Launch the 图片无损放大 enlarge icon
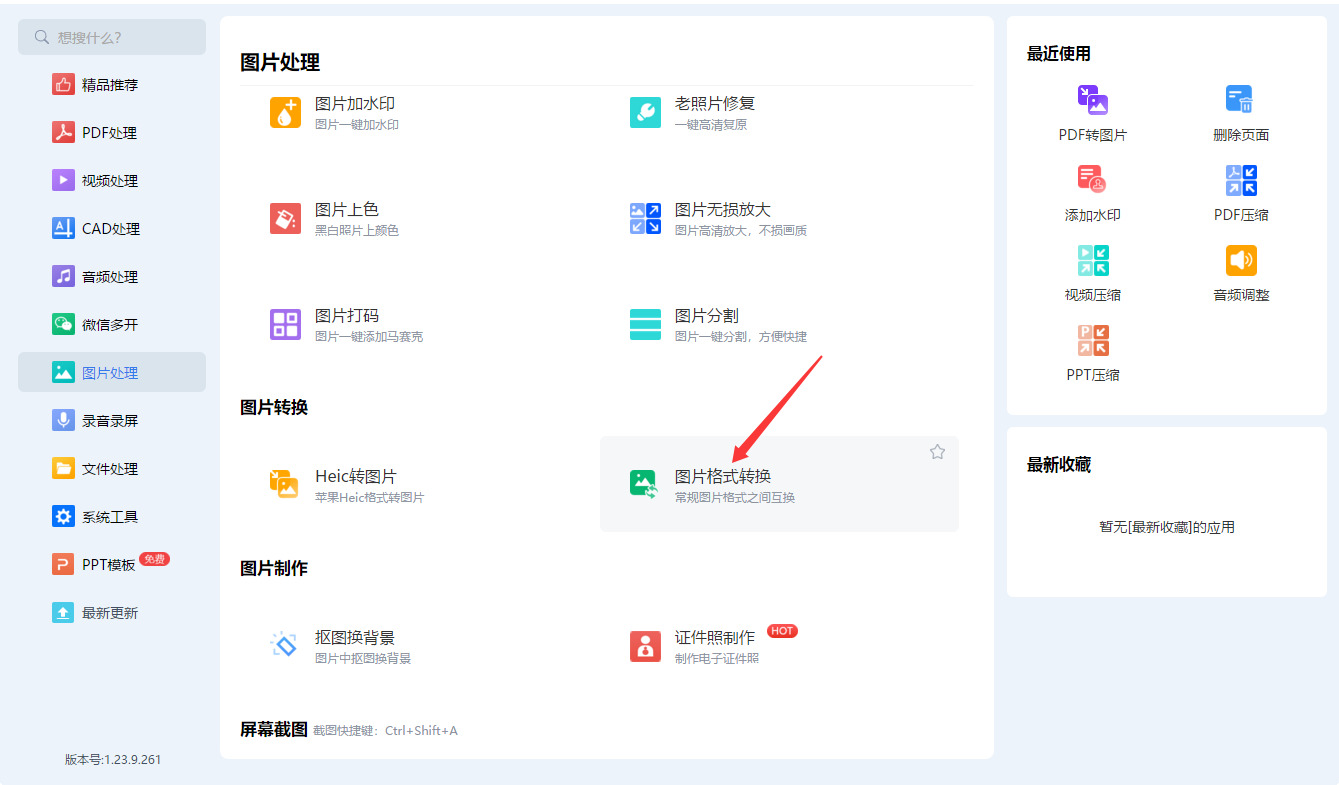 click(x=645, y=218)
